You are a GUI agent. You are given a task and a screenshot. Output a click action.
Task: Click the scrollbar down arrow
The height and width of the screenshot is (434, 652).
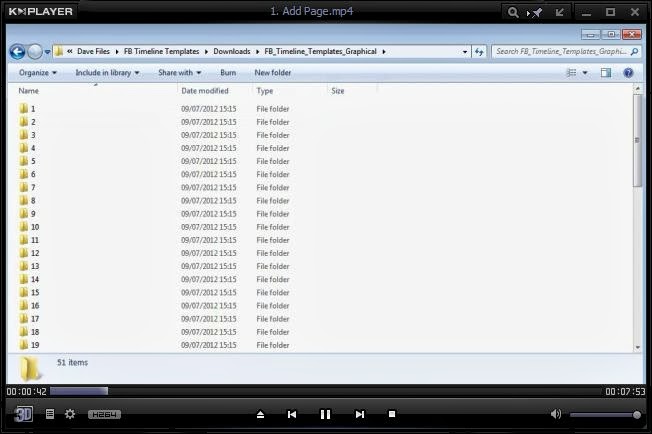click(637, 348)
